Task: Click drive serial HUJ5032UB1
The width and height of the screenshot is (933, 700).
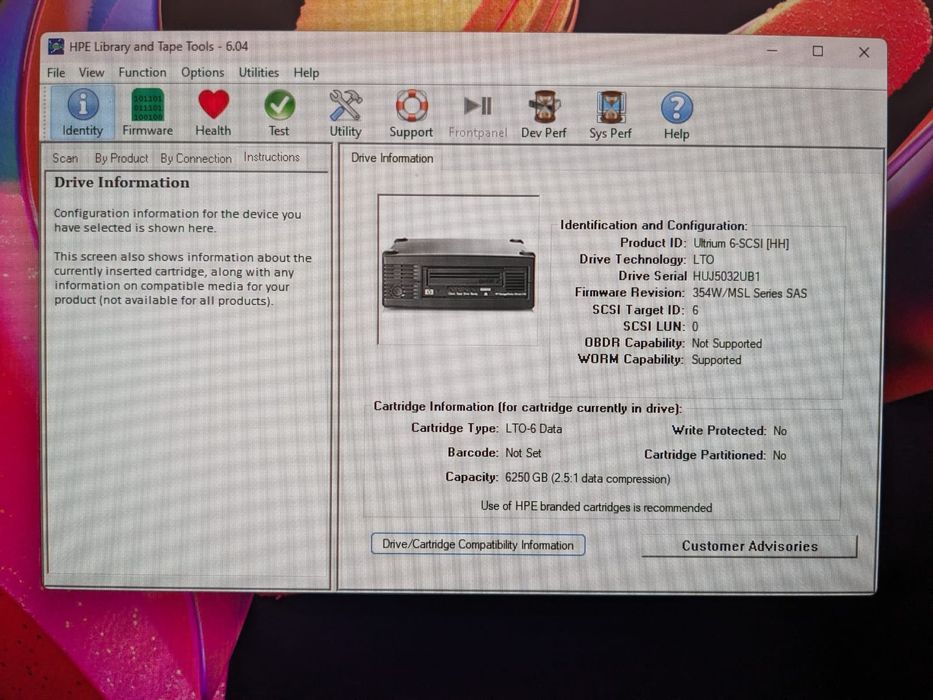Action: click(x=727, y=277)
